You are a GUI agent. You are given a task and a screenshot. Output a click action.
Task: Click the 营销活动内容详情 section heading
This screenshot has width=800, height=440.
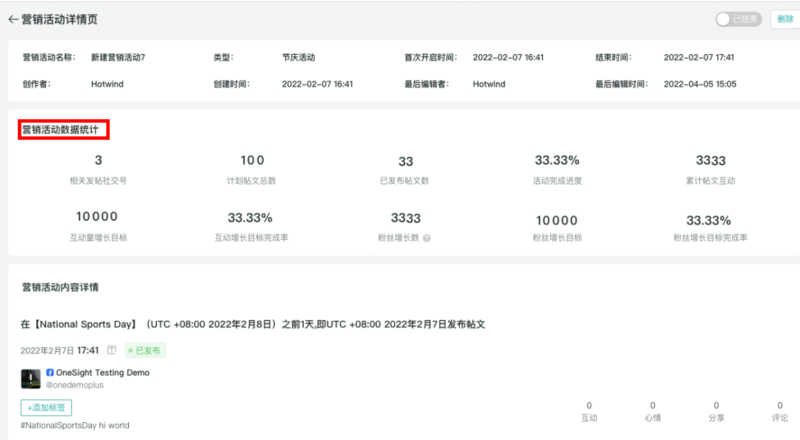pyautogui.click(x=60, y=288)
